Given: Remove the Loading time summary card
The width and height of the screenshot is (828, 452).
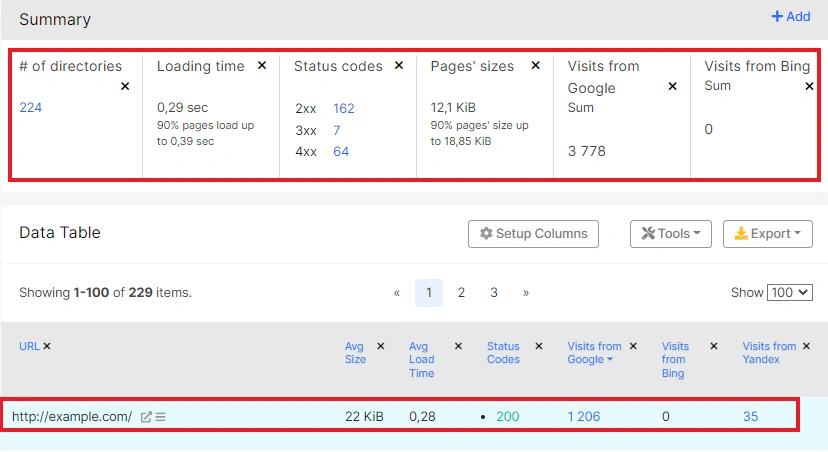Looking at the screenshot, I should 262,66.
